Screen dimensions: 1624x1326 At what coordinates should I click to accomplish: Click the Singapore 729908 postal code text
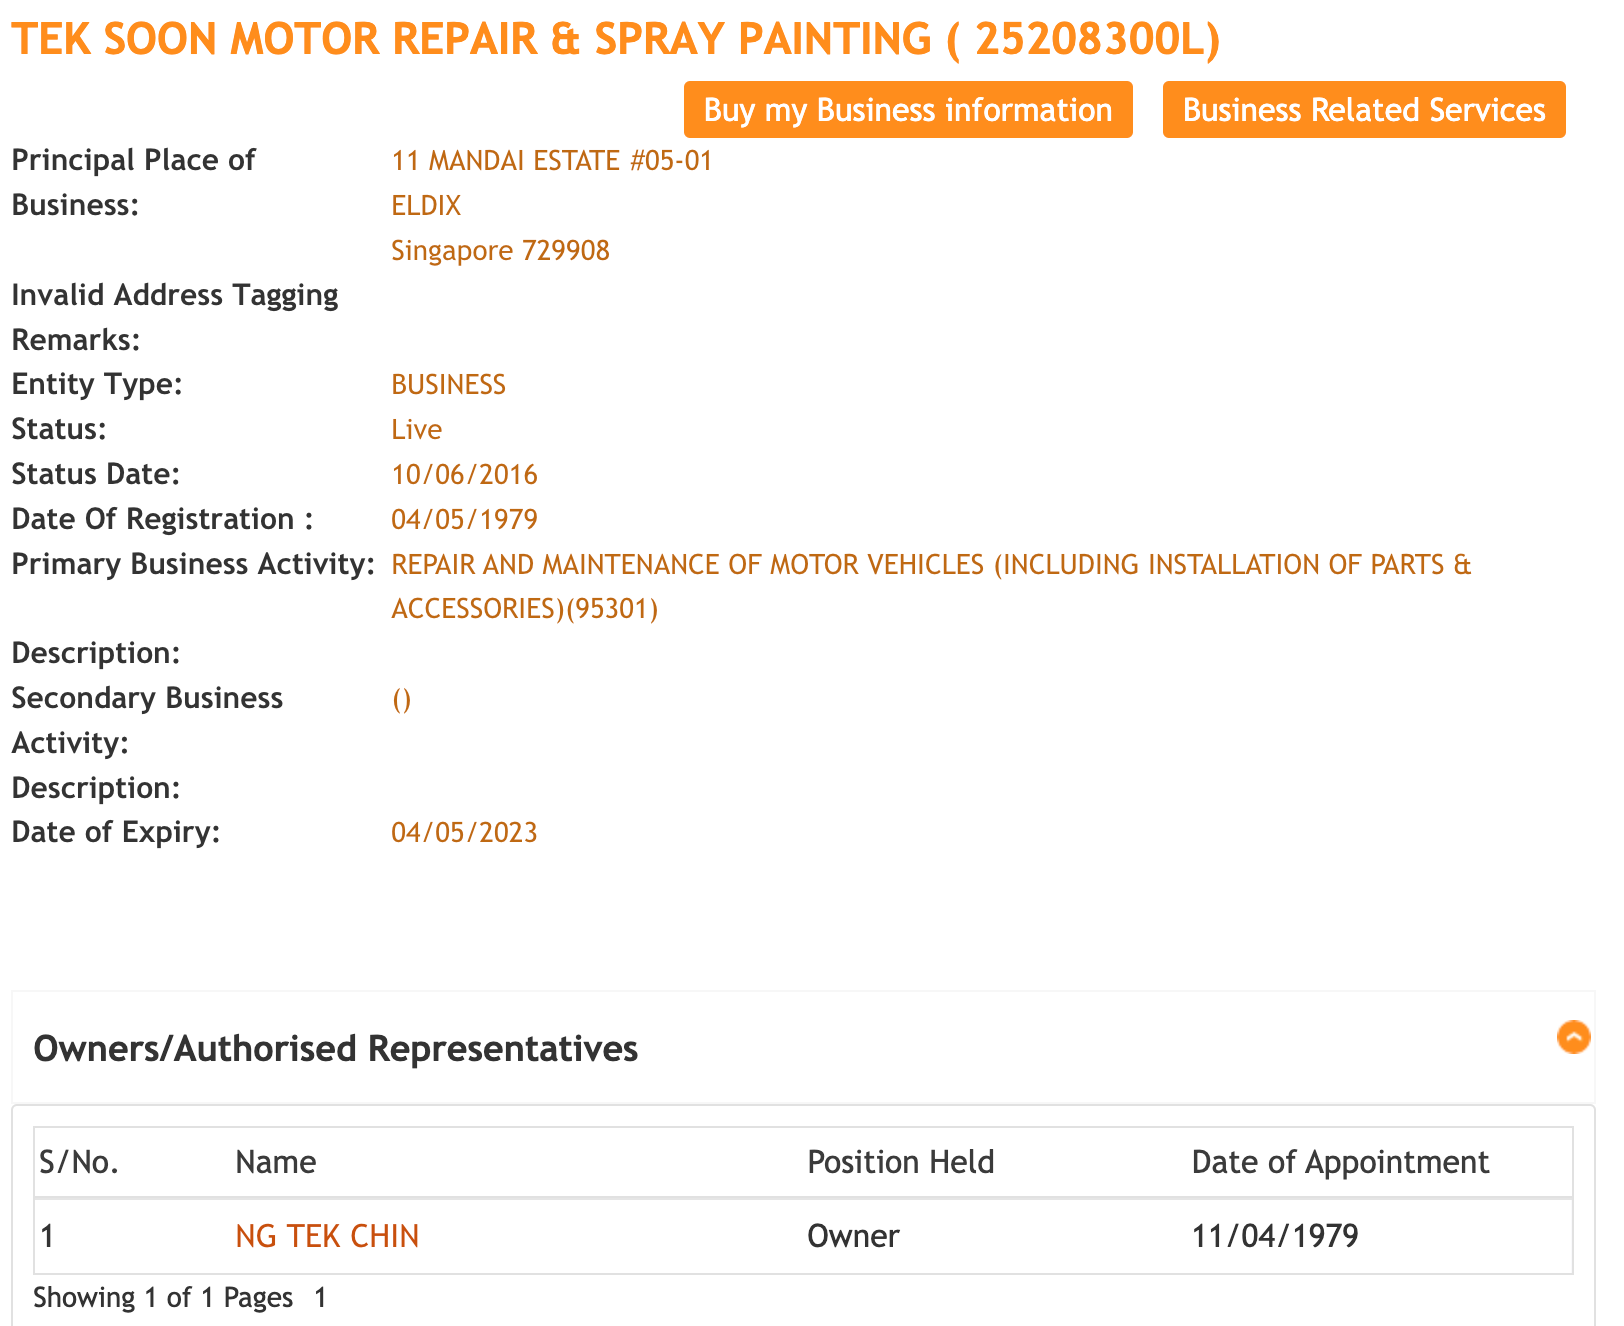pos(500,250)
